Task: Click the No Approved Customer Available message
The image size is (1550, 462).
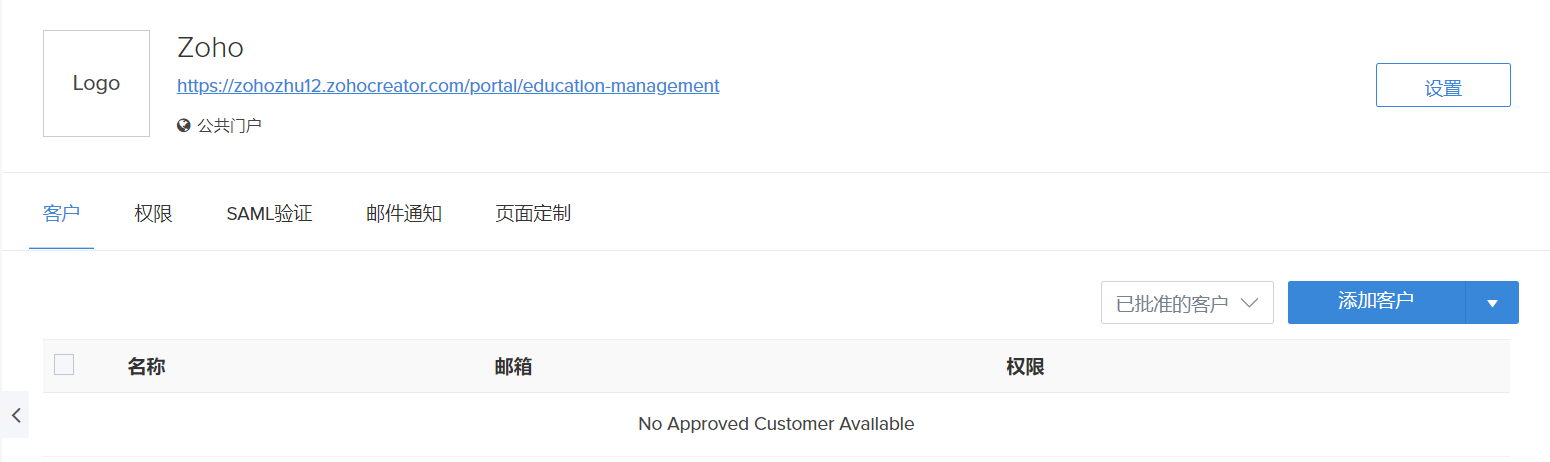Action: click(776, 424)
